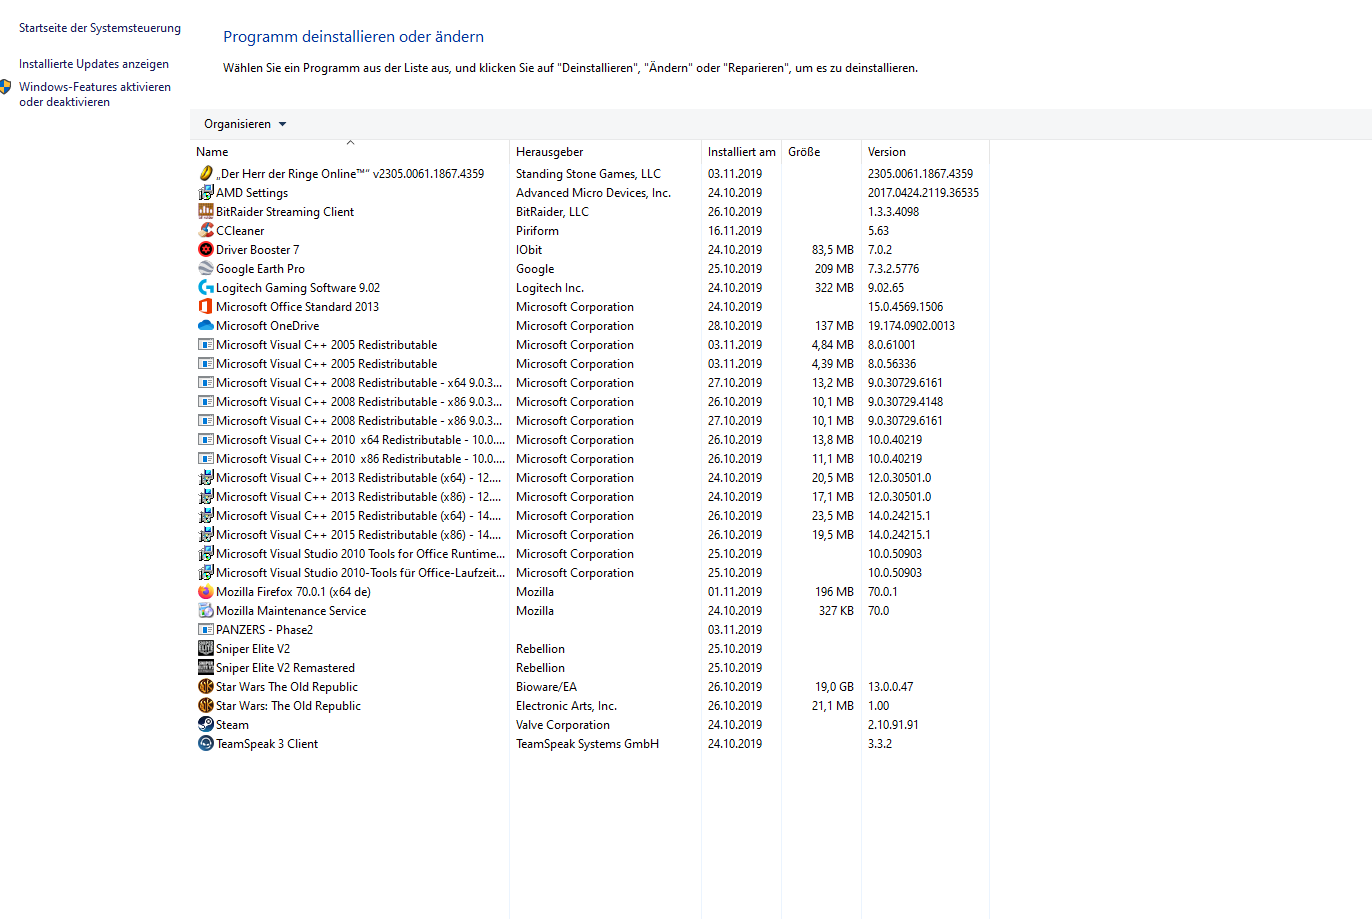Click the CCleaner program icon
This screenshot has width=1372, height=919.
coord(206,230)
